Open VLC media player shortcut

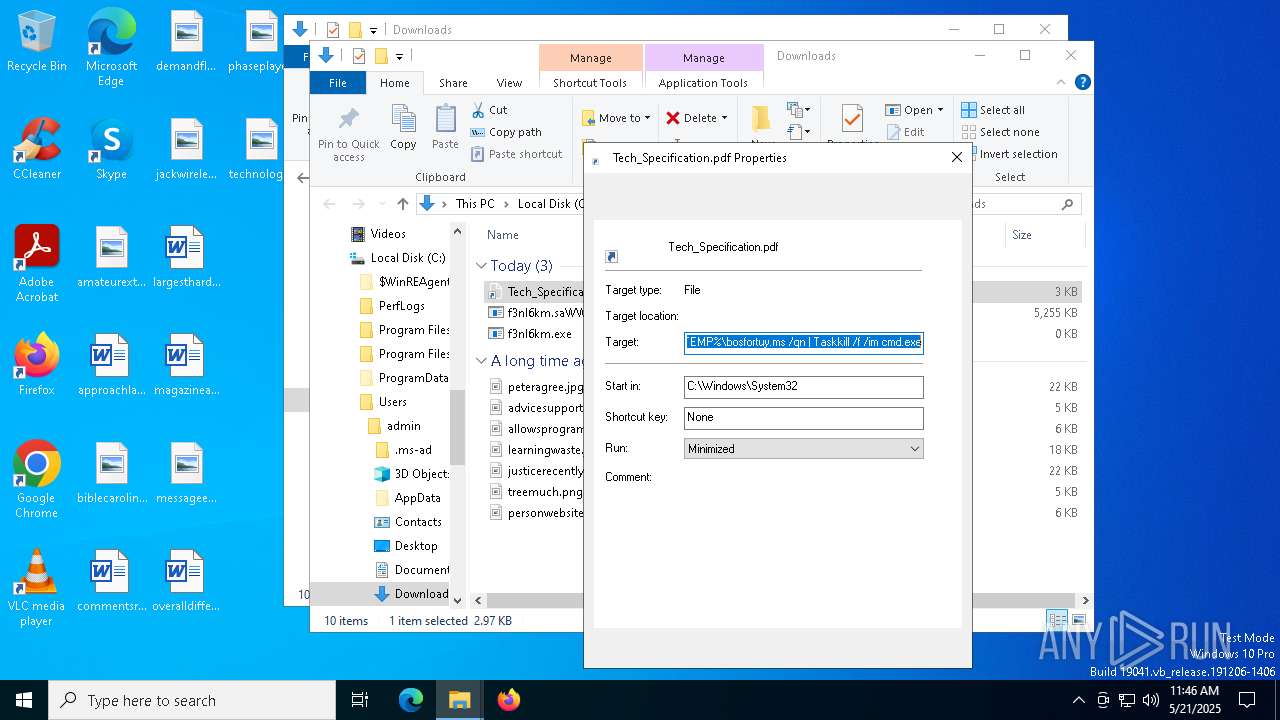(37, 588)
